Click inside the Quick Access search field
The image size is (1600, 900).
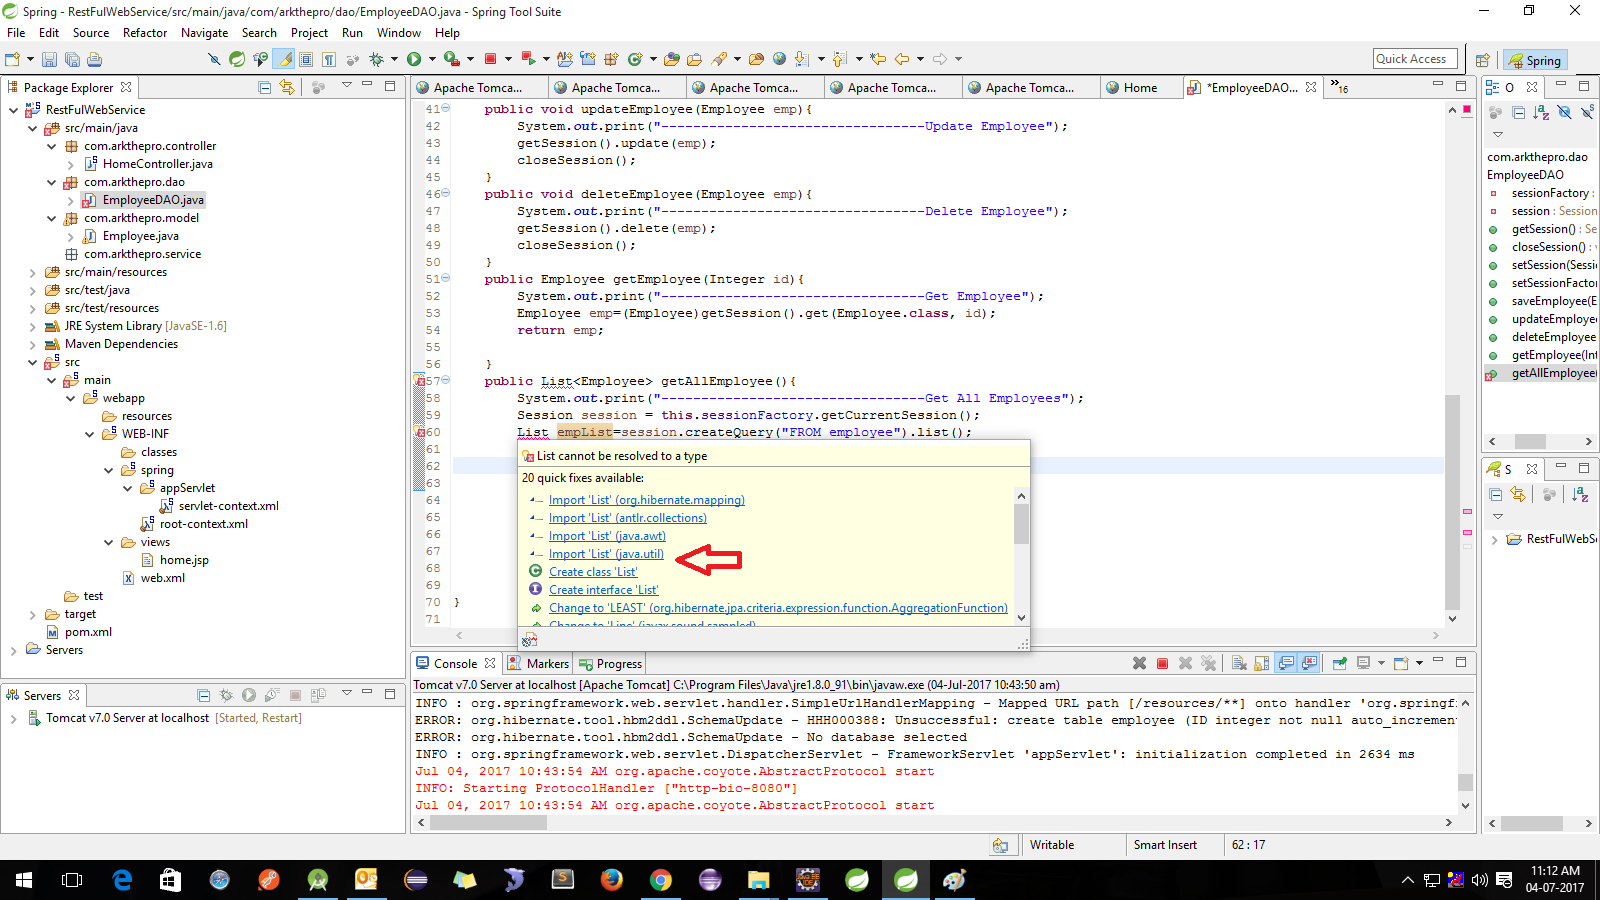[1414, 58]
